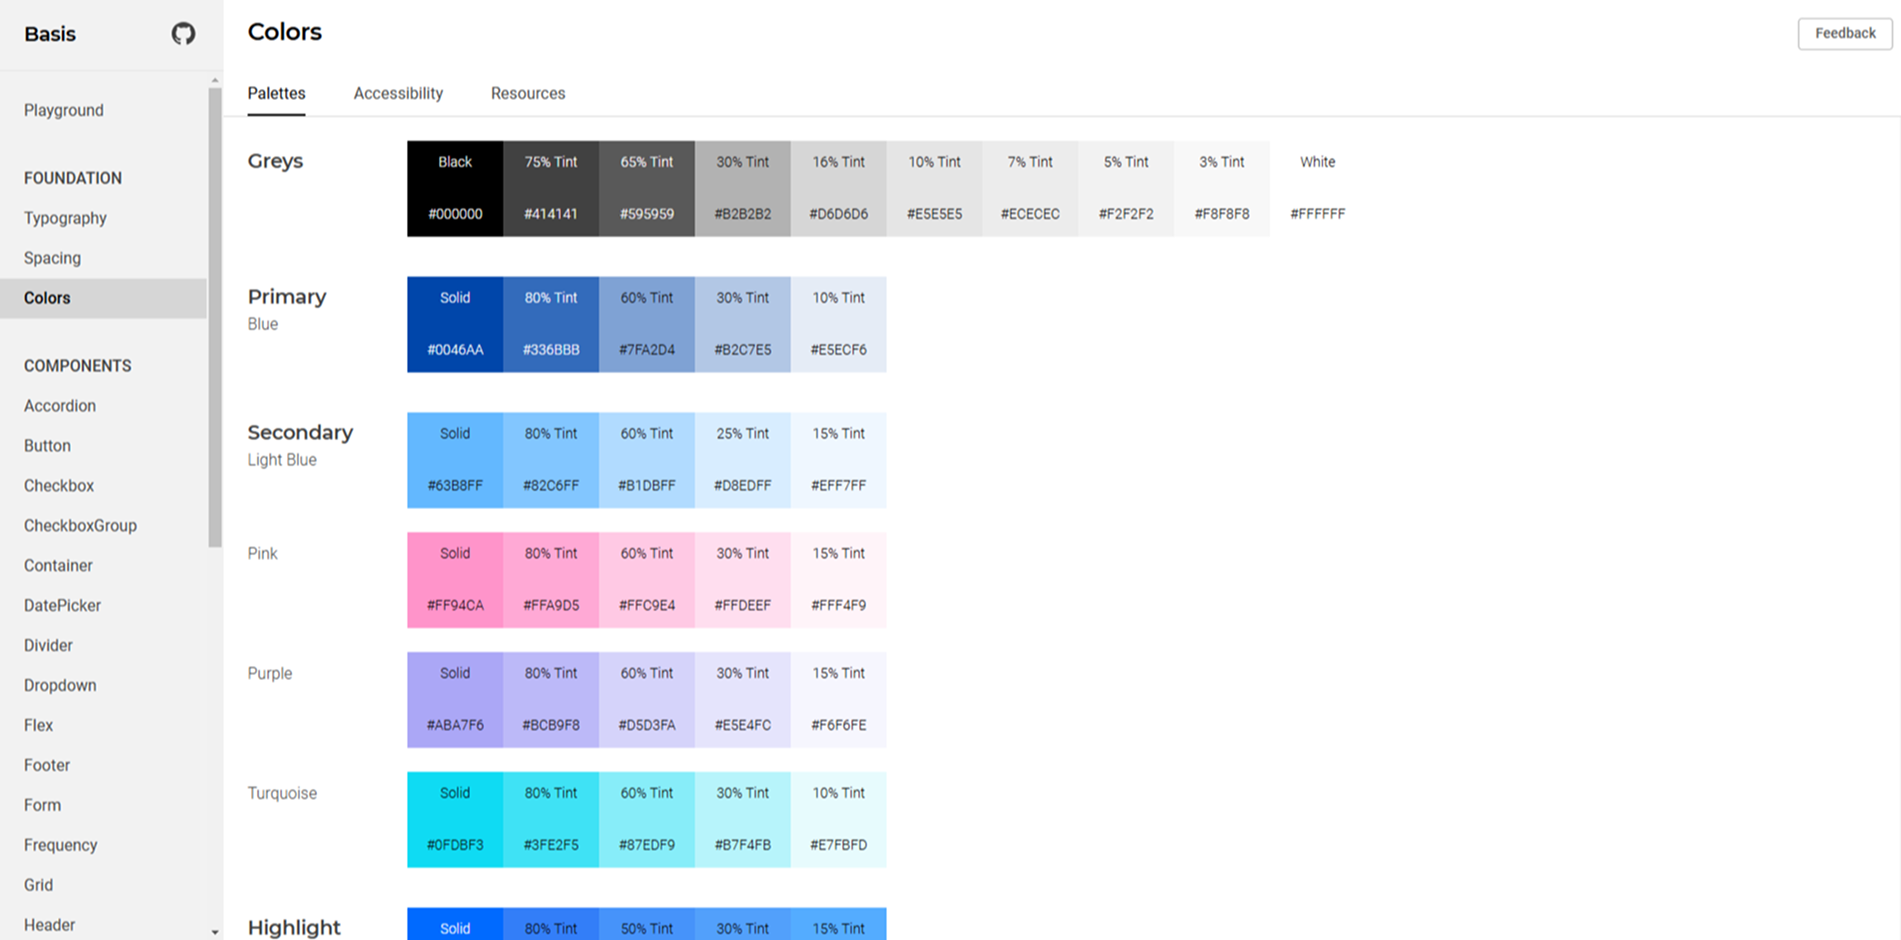This screenshot has width=1901, height=940.
Task: Select Pink 15% Tint #FFF4F9 swatch
Action: tap(839, 580)
